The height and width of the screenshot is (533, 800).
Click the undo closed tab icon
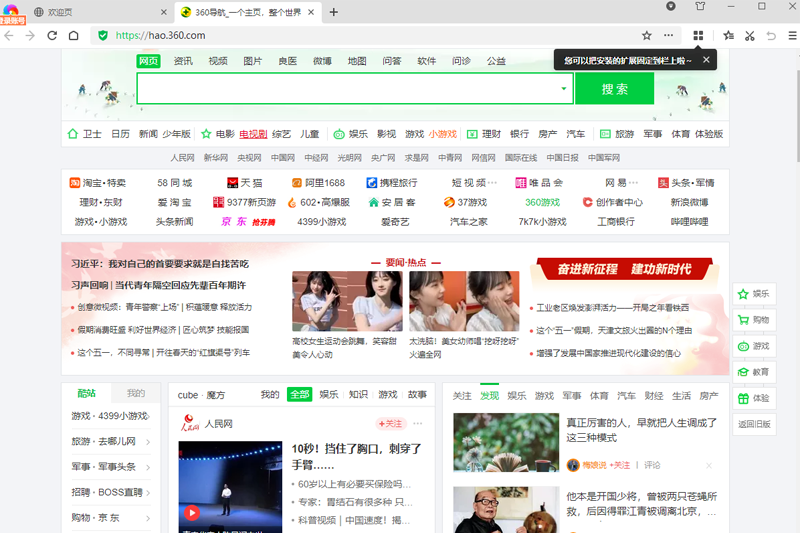click(x=771, y=35)
